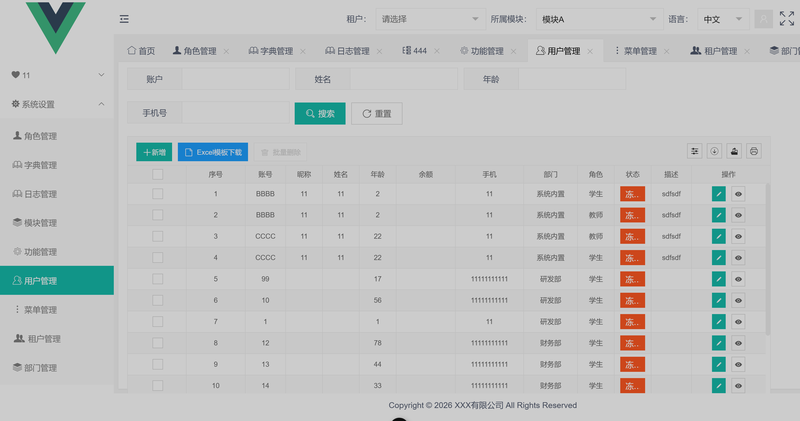This screenshot has width=800, height=421.
Task: Click the download export icon above the table
Action: pos(714,151)
